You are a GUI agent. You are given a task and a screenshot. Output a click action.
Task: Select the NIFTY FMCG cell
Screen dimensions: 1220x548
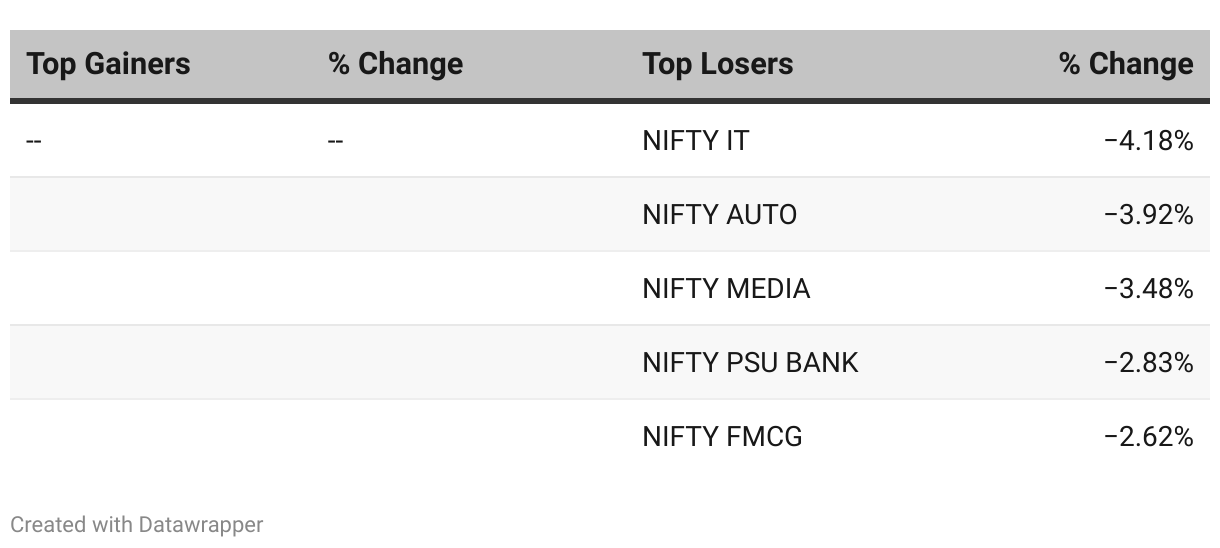(x=722, y=436)
